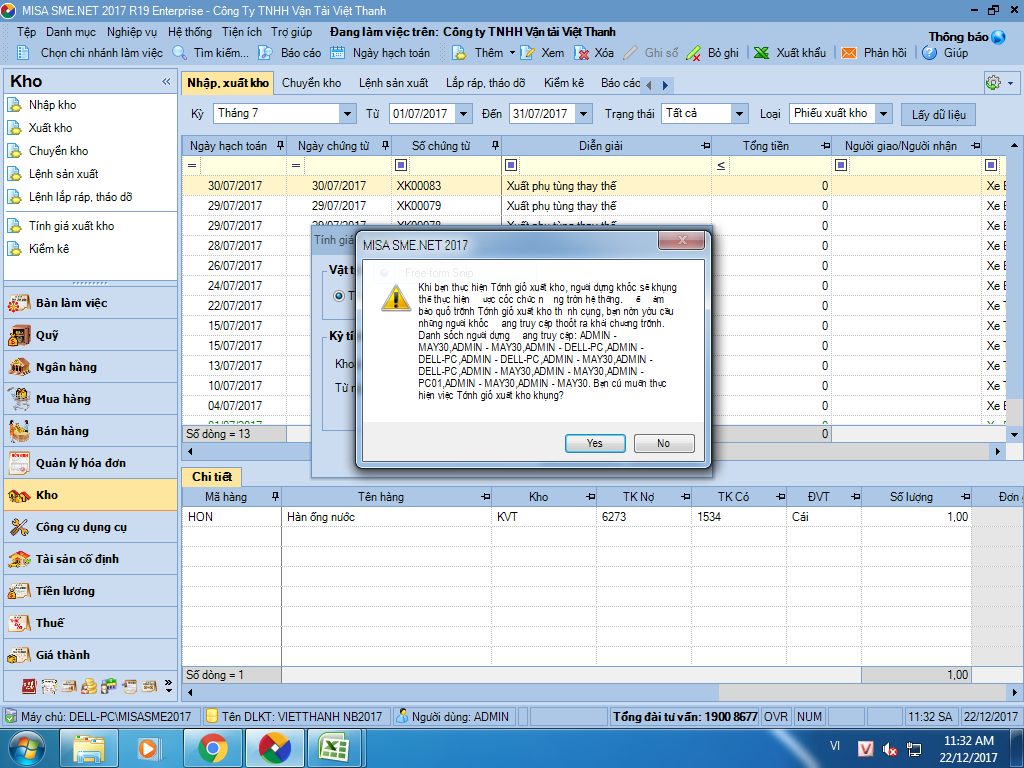Click the Giúp help icon

(x=929, y=53)
